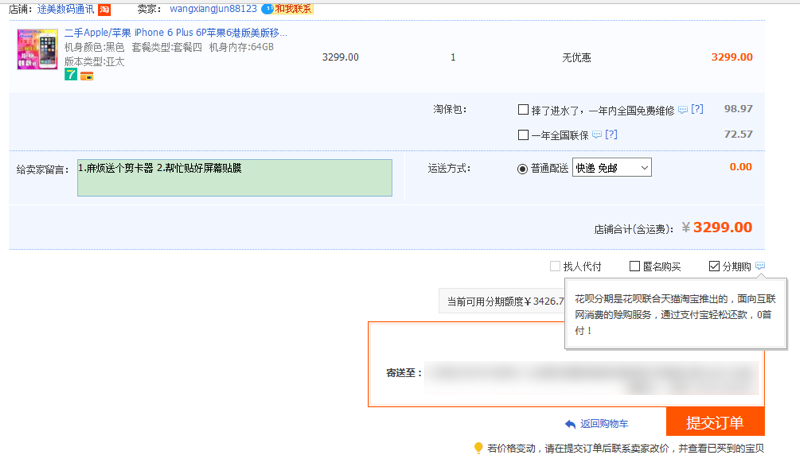Check the 一年全国联保 warranty option
The width and height of the screenshot is (800, 463).
pyautogui.click(x=523, y=135)
